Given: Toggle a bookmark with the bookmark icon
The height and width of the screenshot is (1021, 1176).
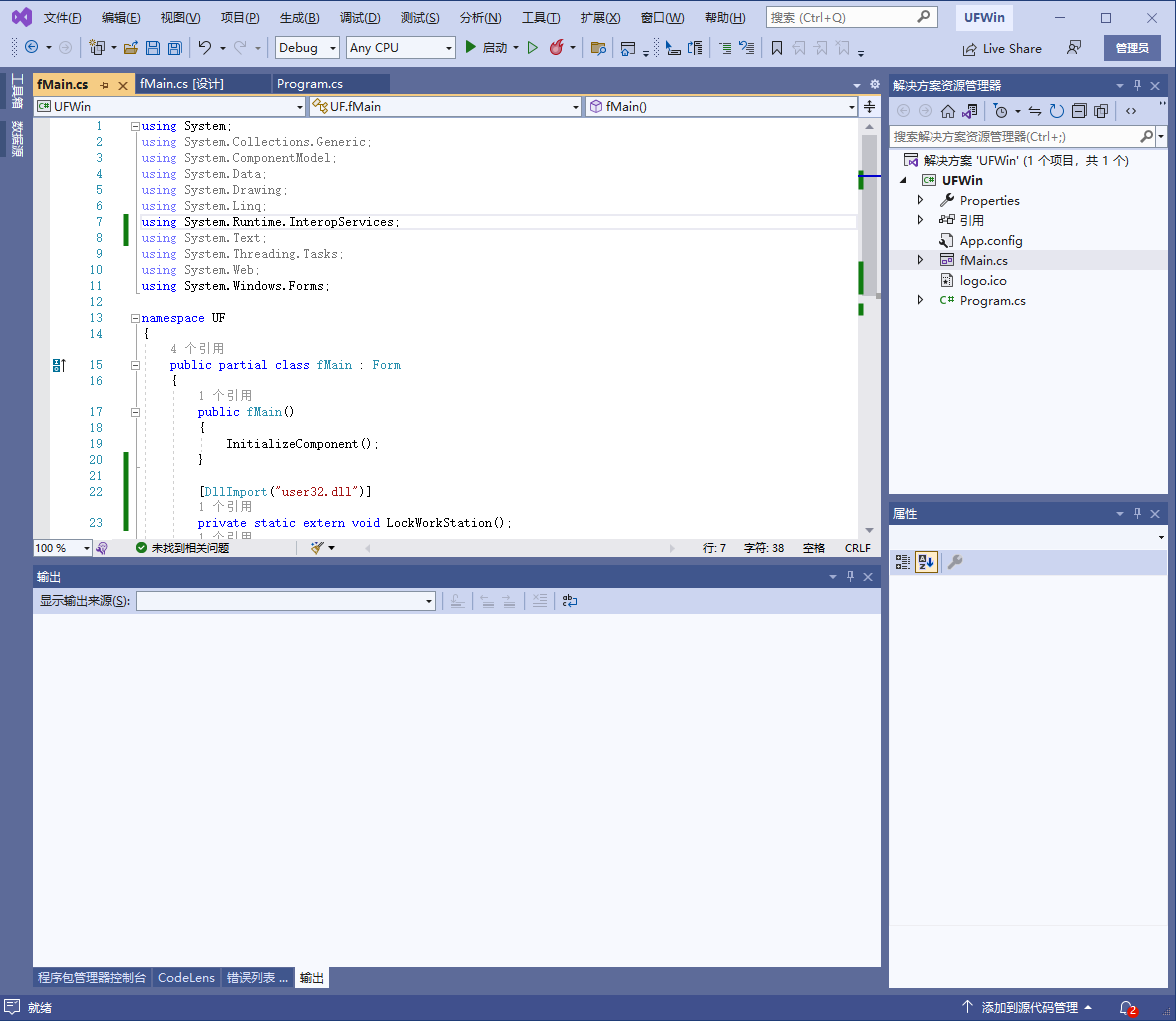Looking at the screenshot, I should click(x=776, y=48).
